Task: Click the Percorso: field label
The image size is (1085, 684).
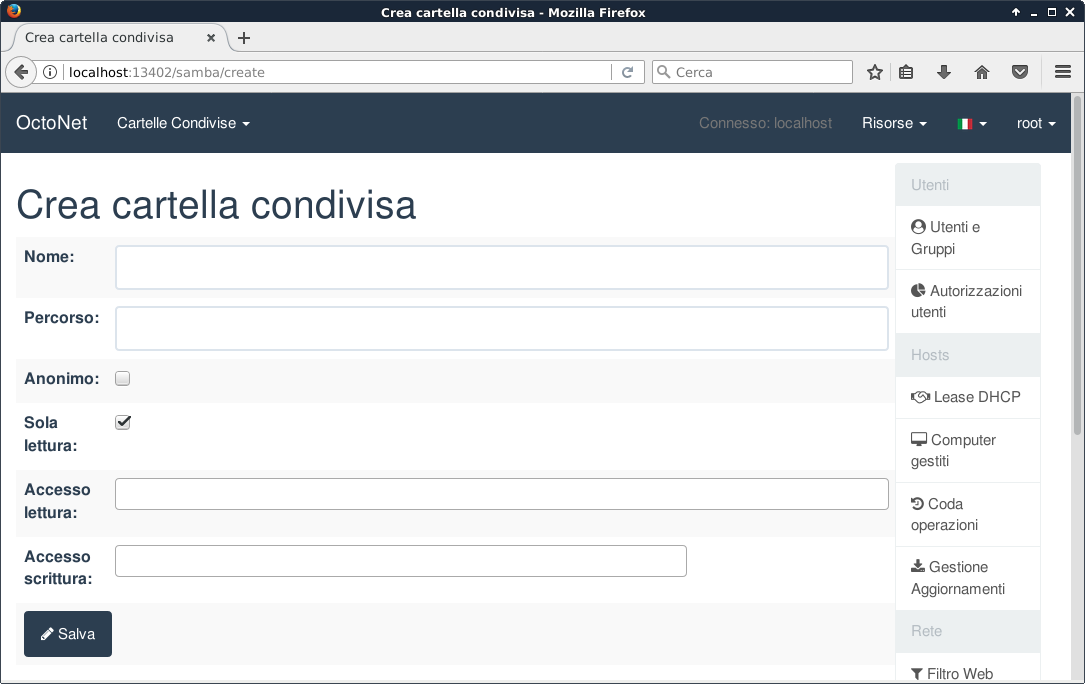Action: (x=62, y=318)
